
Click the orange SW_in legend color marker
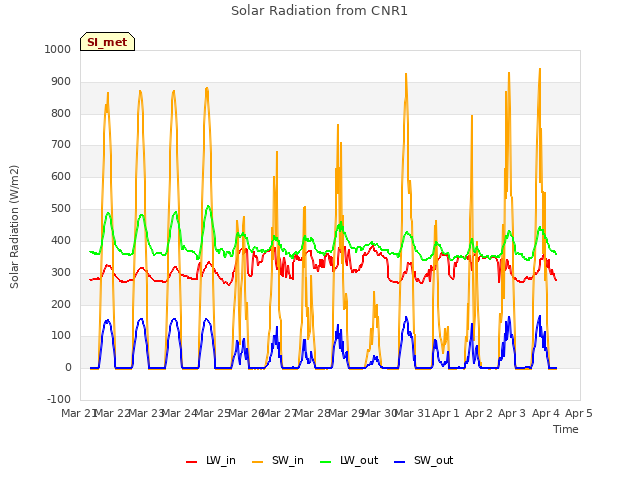[258, 462]
